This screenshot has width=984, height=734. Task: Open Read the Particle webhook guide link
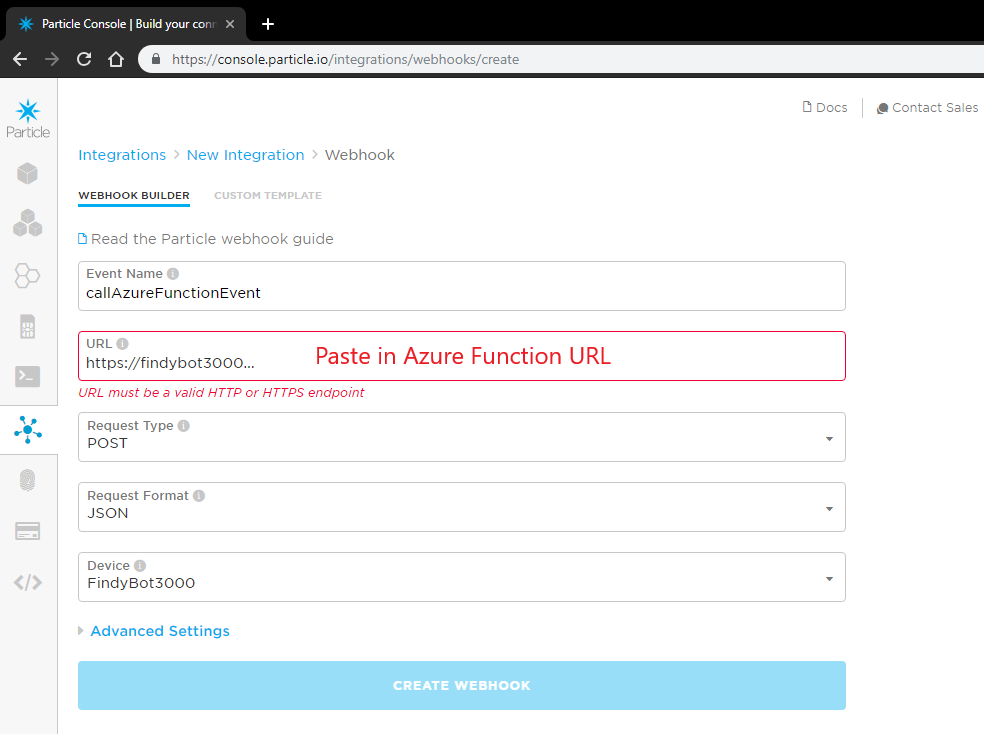tap(206, 239)
